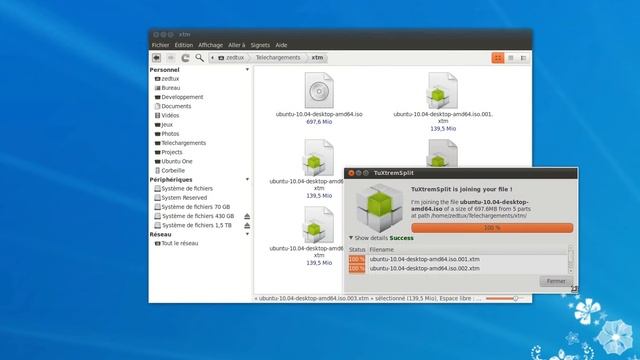640x360 pixels.
Task: Select row ubuntu-10.04-desktop-amd64.iso.002.xtm in details list
Action: tap(458, 269)
